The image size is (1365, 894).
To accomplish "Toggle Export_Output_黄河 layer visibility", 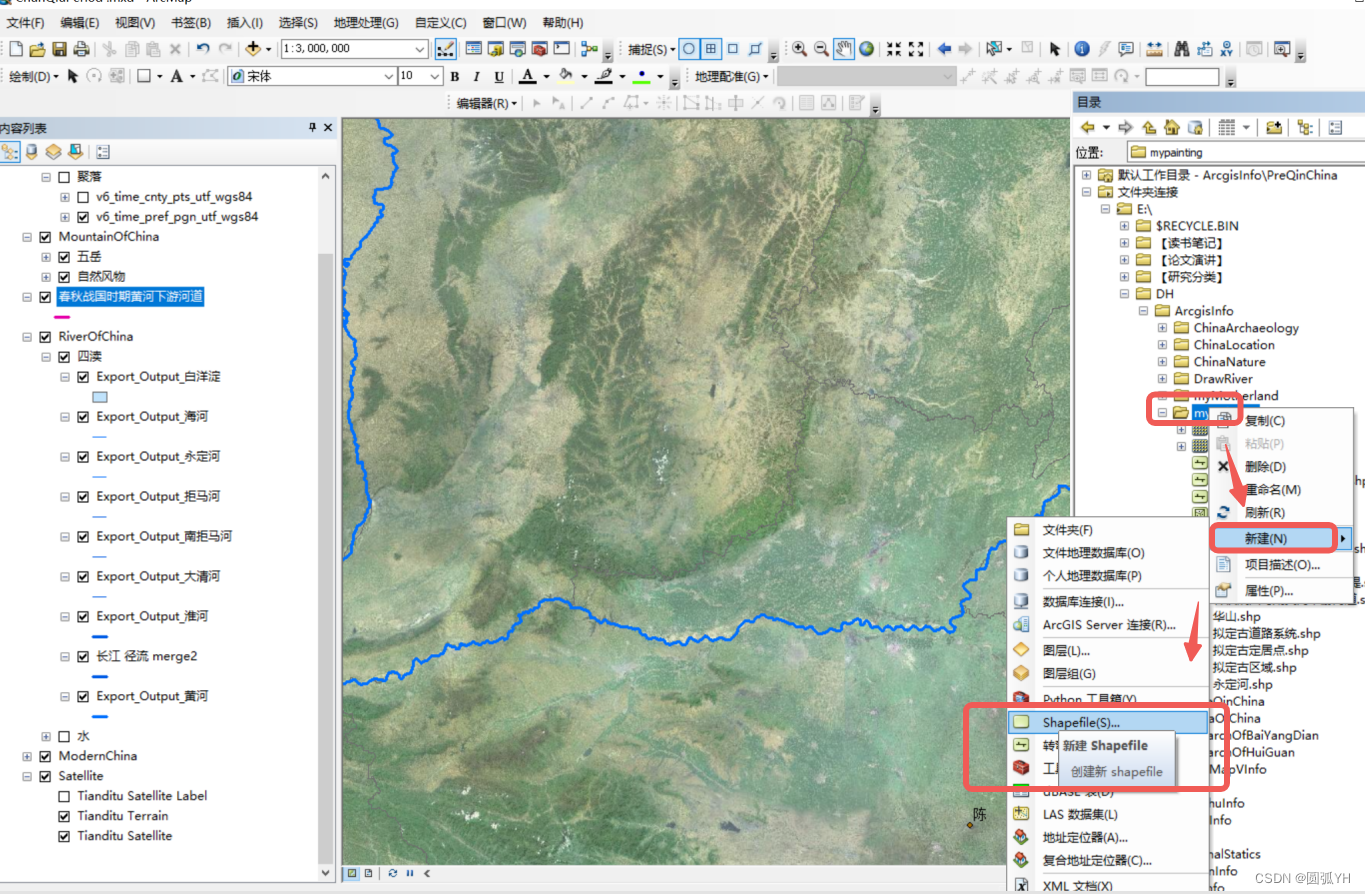I will (83, 697).
